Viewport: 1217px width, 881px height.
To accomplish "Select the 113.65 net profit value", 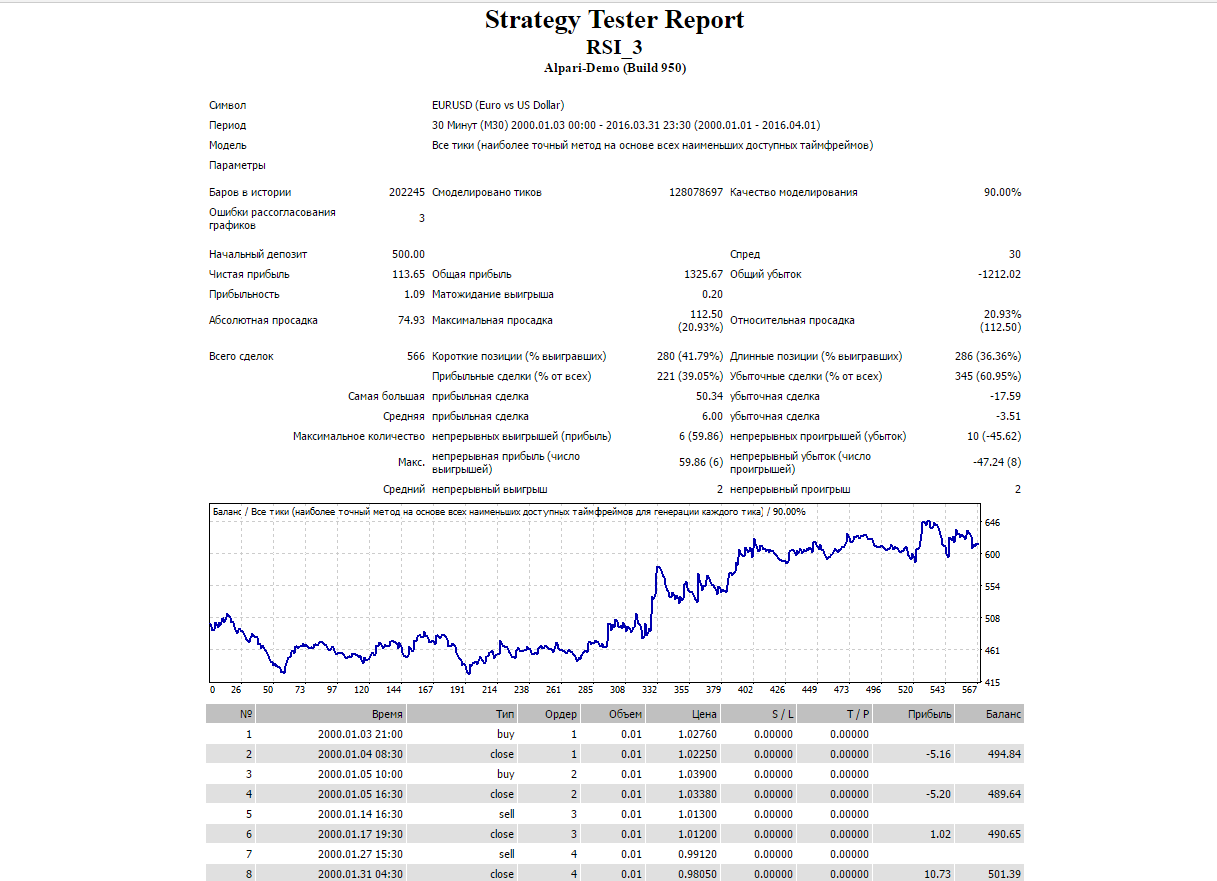I will click(x=408, y=274).
